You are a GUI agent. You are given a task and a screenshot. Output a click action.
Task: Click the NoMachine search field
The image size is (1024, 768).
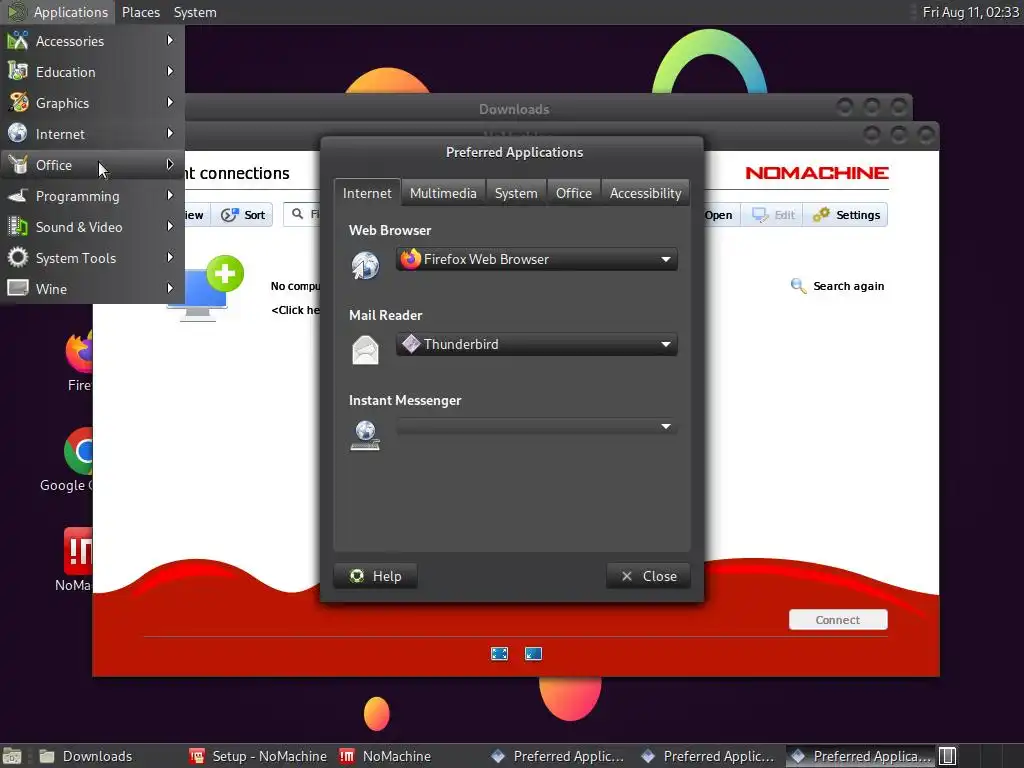click(x=302, y=214)
